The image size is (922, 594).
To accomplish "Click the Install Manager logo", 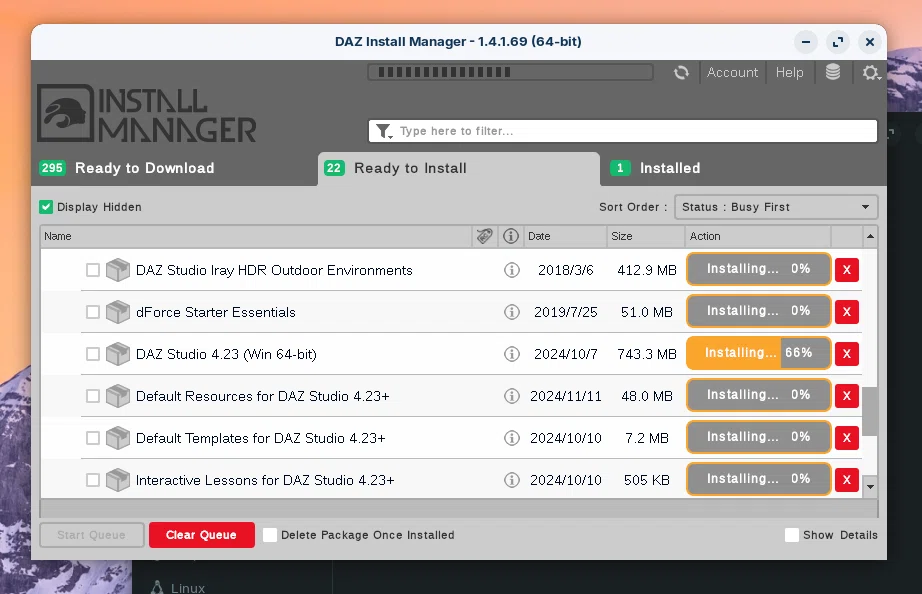I will coord(146,114).
